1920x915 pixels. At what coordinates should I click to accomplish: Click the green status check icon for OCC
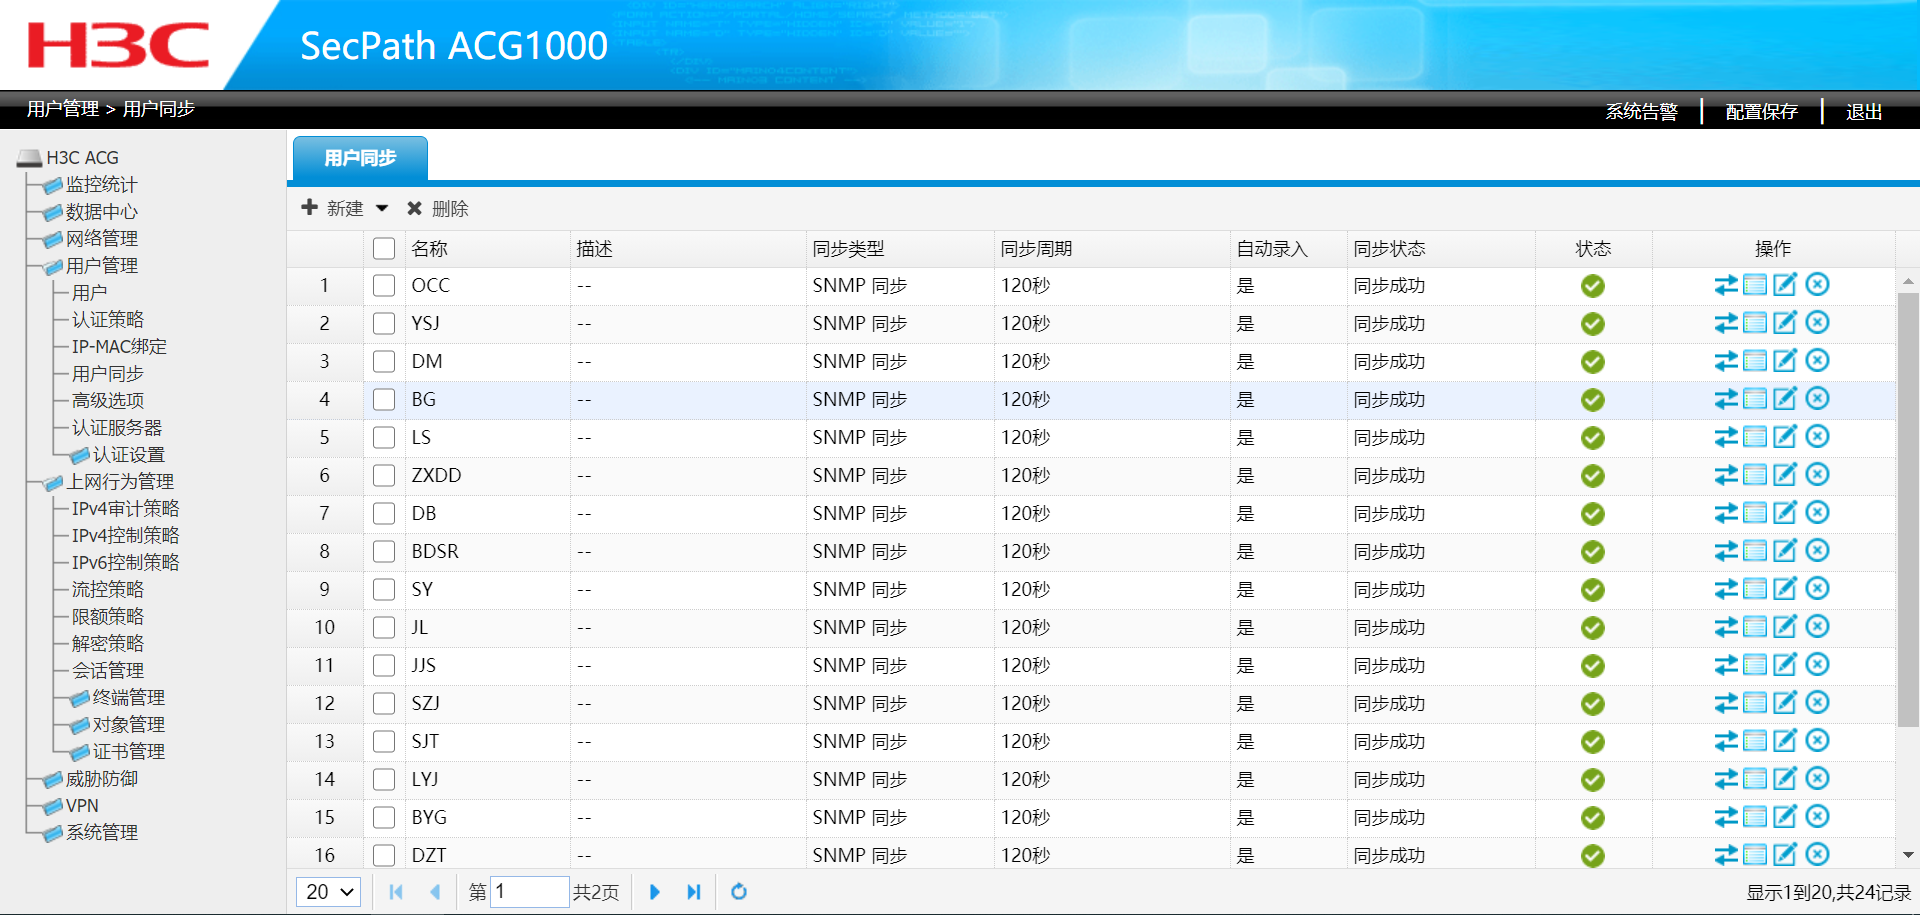(x=1593, y=286)
